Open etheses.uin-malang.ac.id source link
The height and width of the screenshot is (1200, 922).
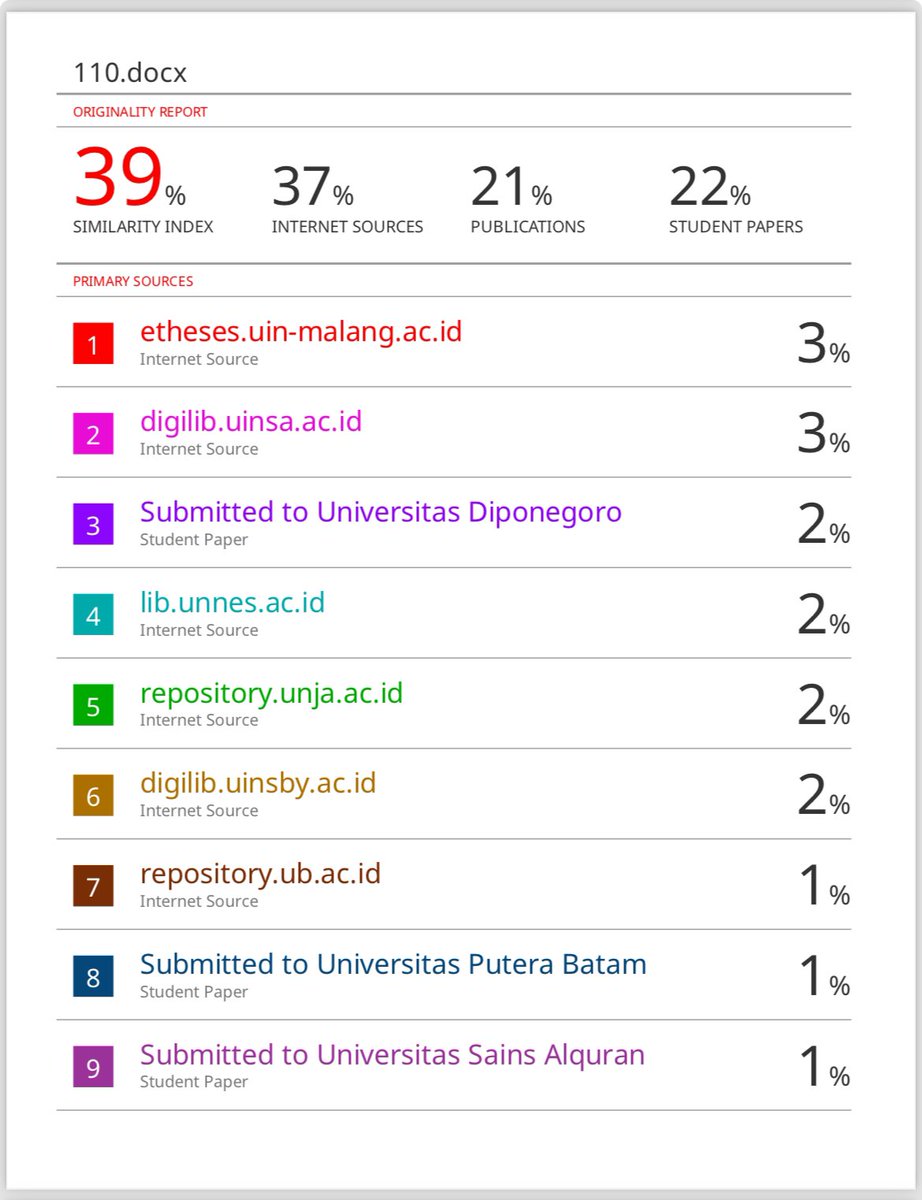point(301,331)
